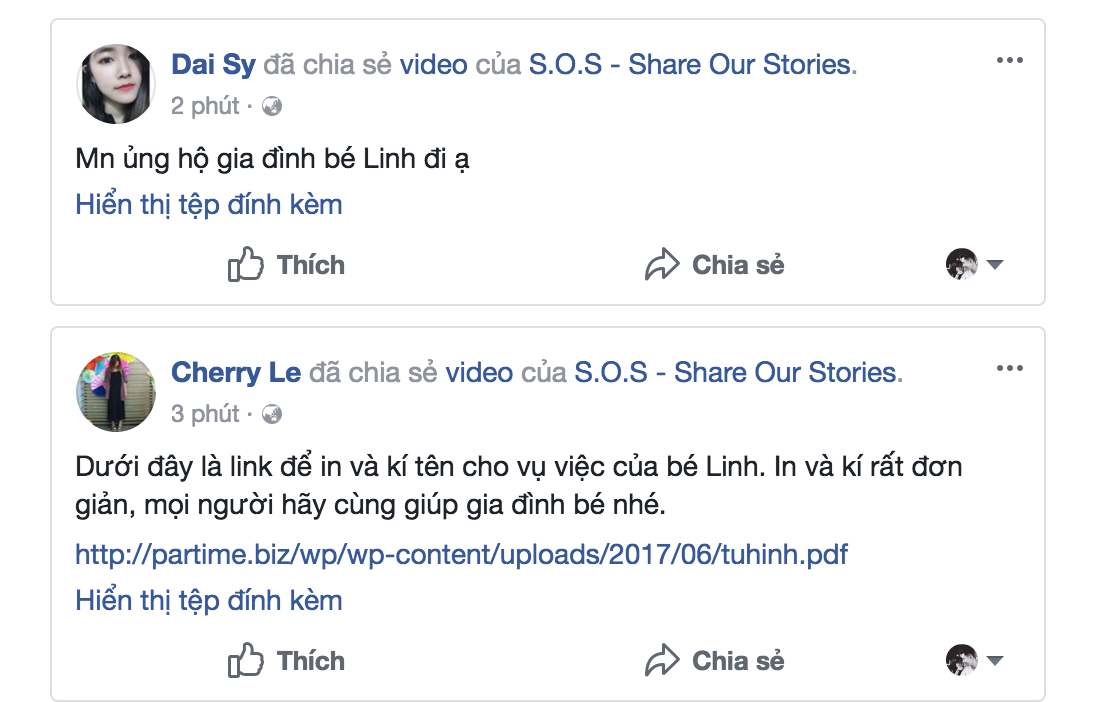Click the thumbs-up icon on Dai Sy's post
Viewport: 1100px width, 702px height.
click(246, 265)
